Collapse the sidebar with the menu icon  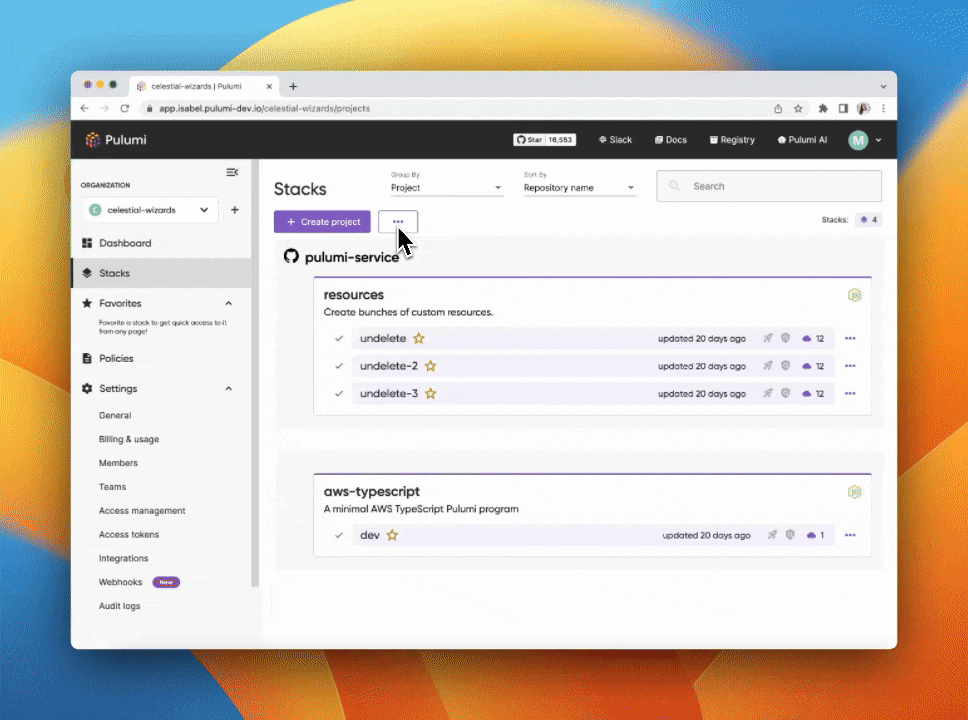(x=232, y=172)
